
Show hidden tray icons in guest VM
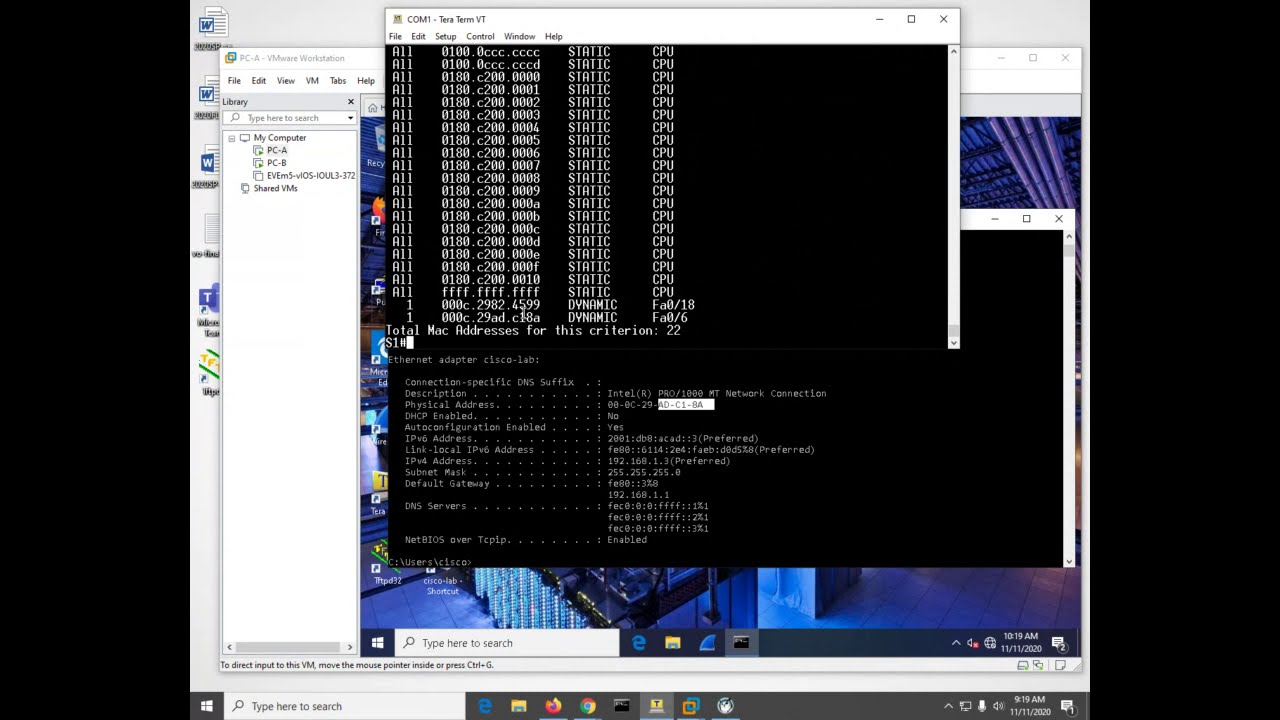coord(956,643)
